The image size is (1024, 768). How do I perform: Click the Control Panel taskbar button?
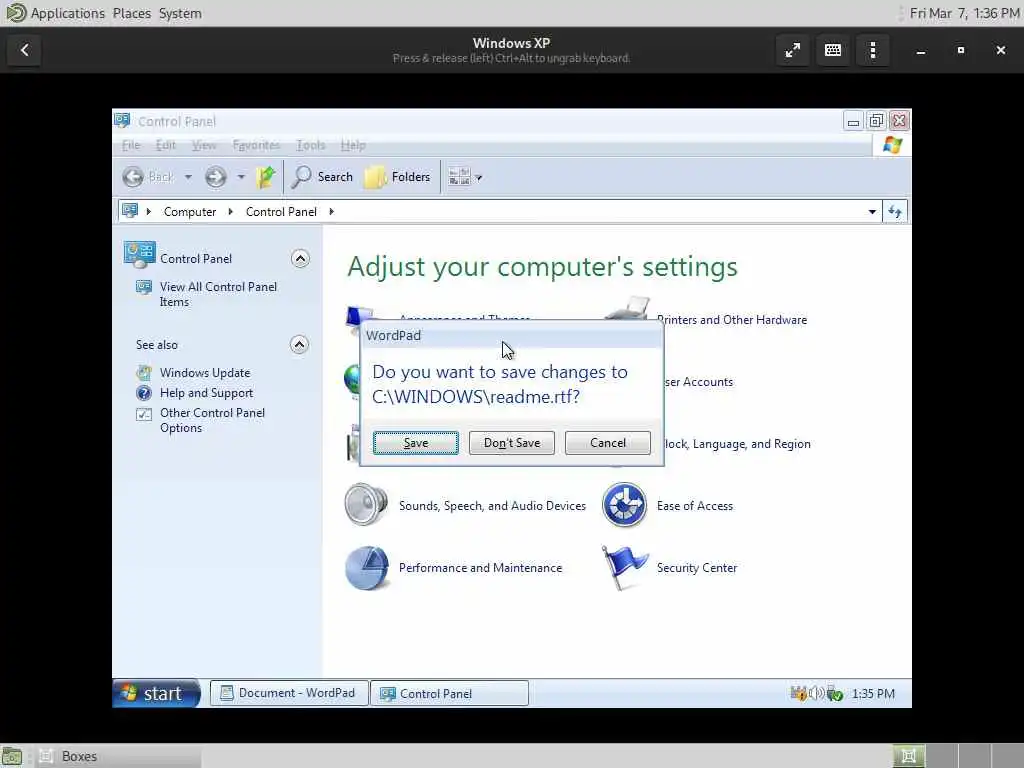click(x=449, y=694)
